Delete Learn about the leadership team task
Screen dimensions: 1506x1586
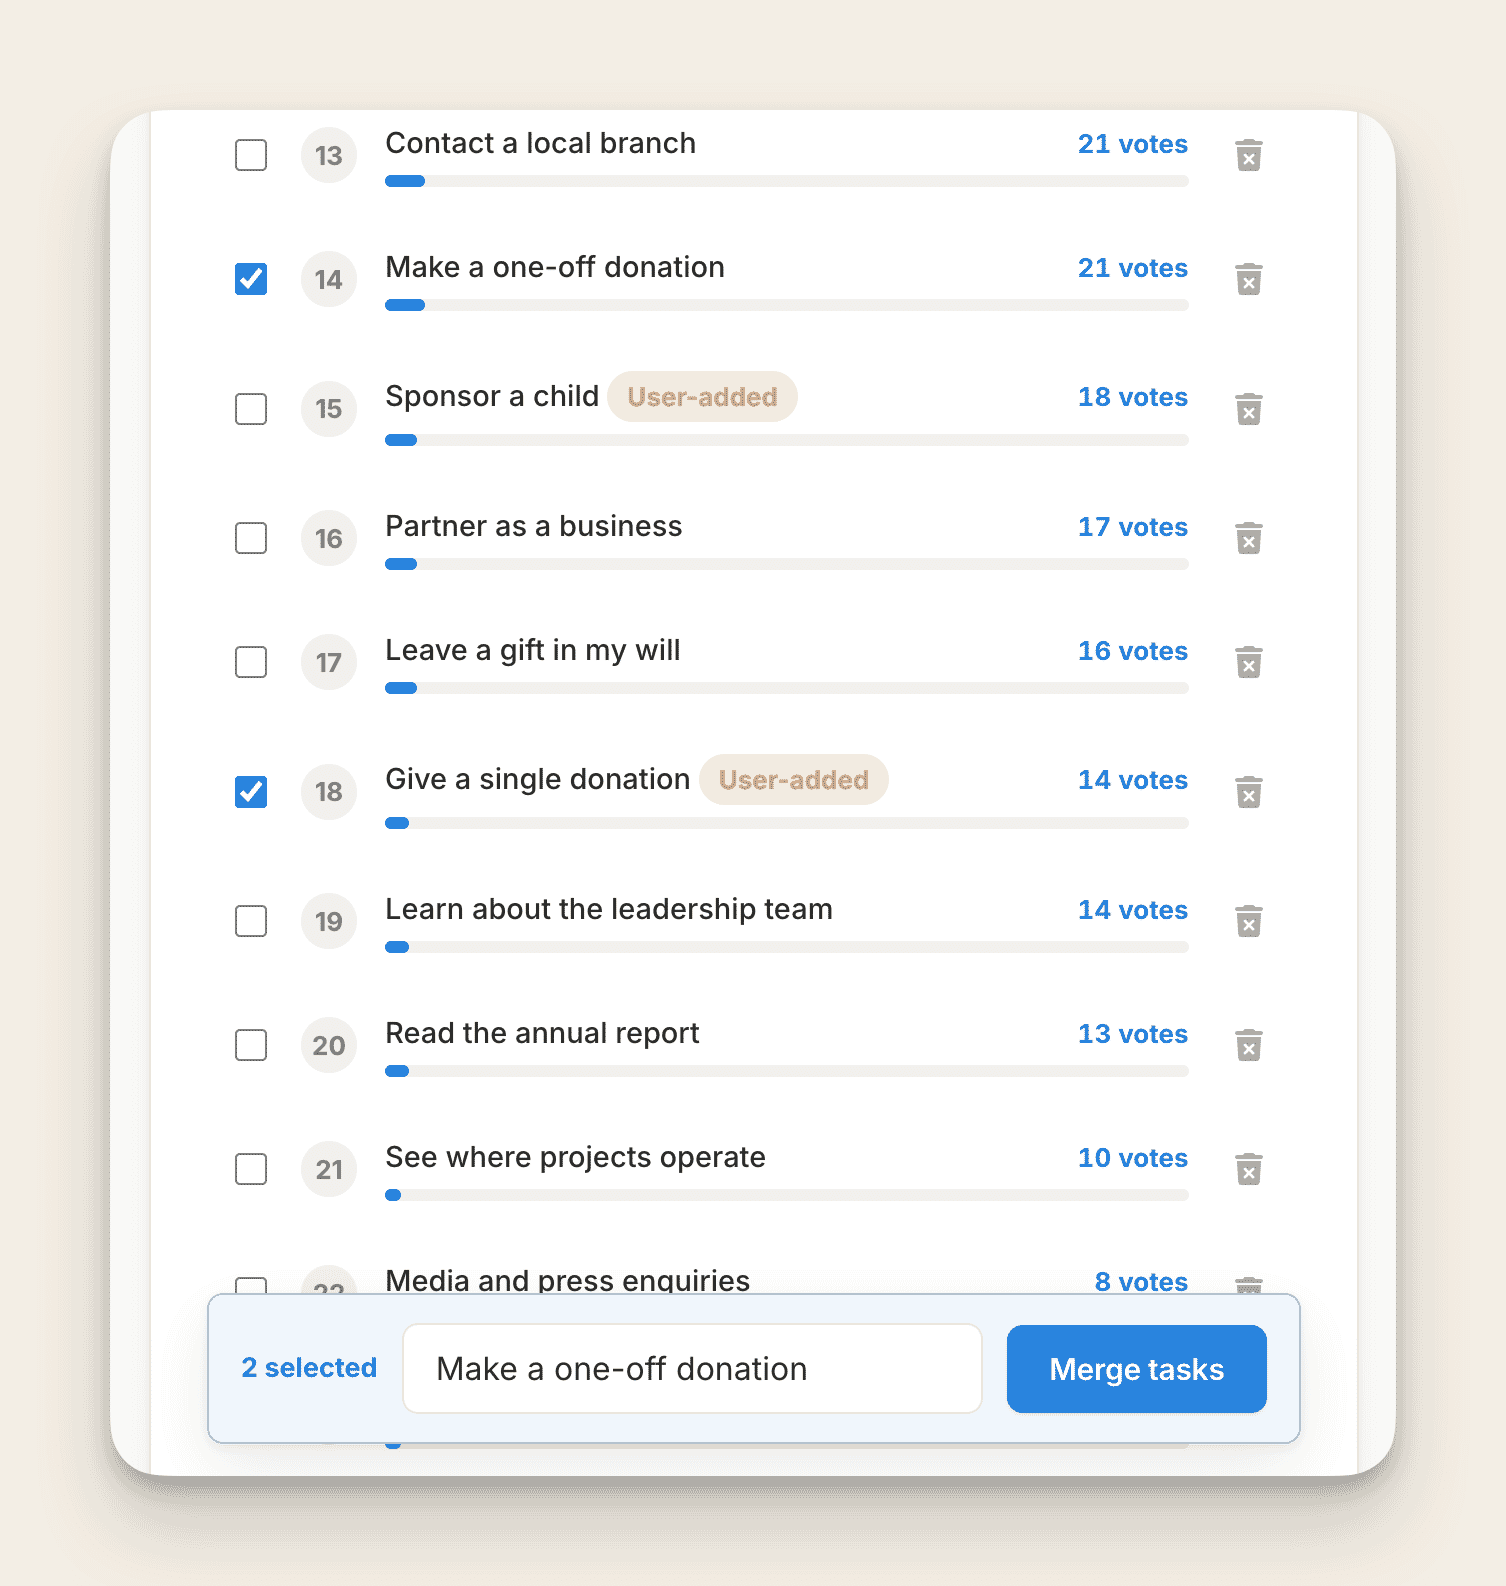(1248, 921)
